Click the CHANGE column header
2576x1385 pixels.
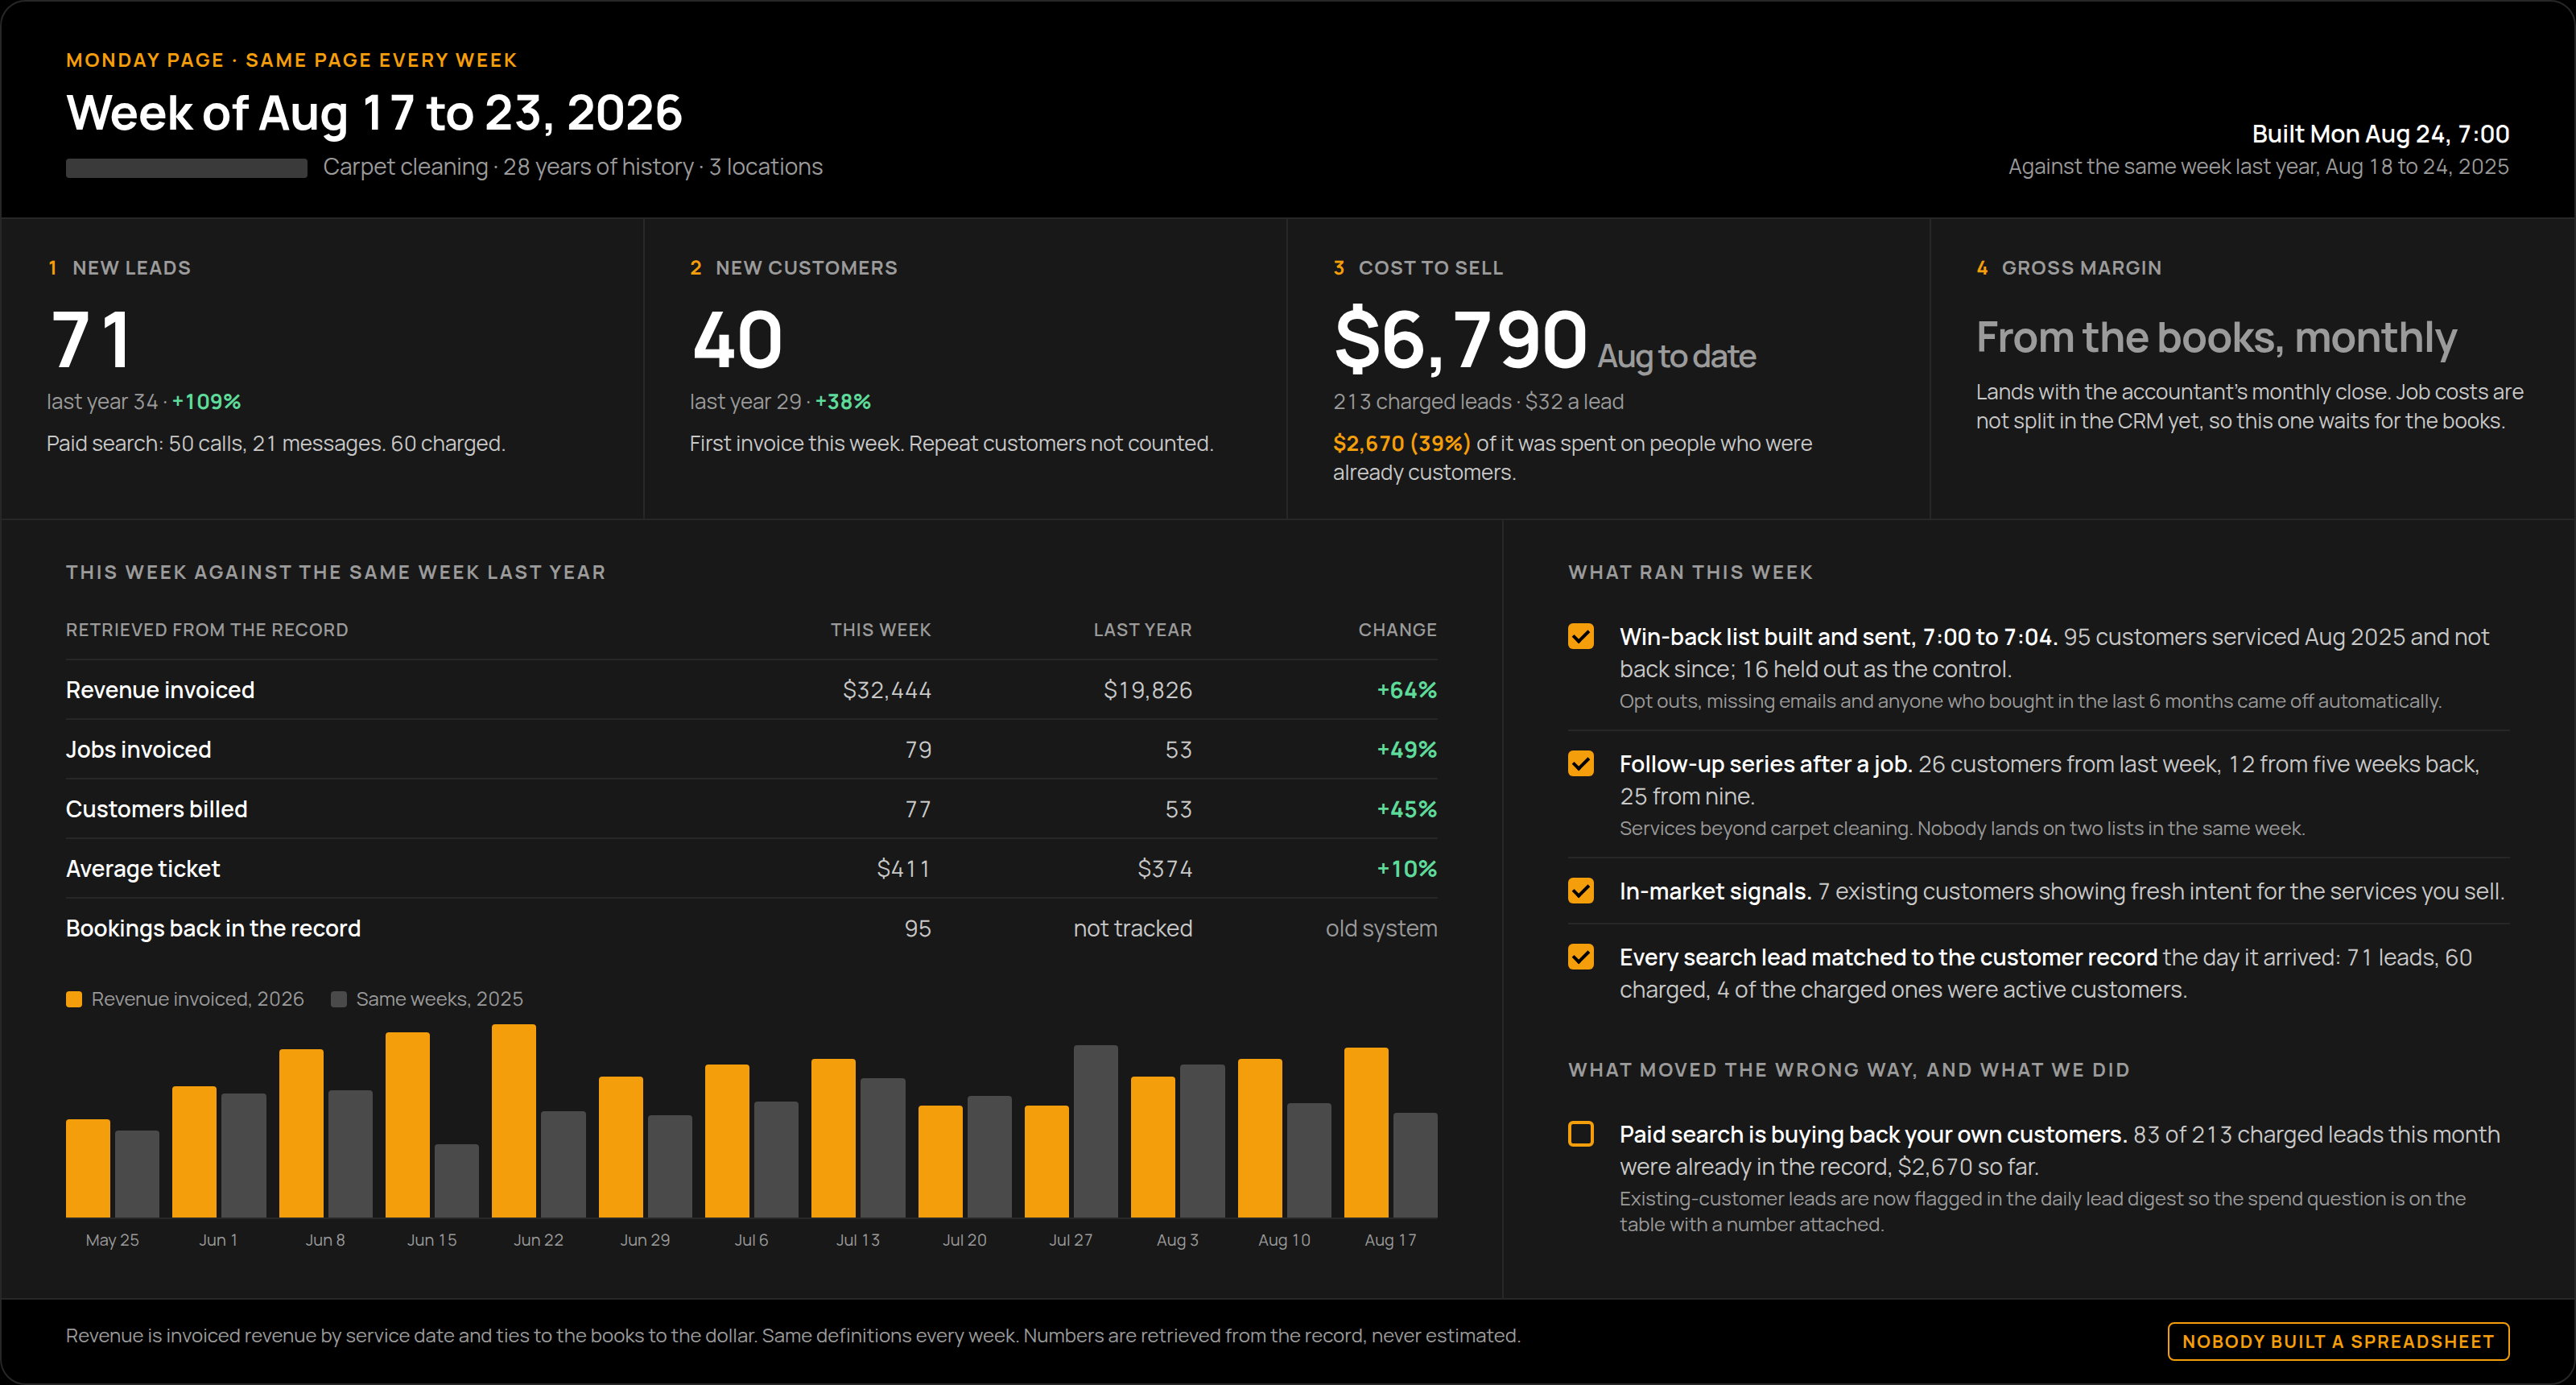click(1397, 630)
